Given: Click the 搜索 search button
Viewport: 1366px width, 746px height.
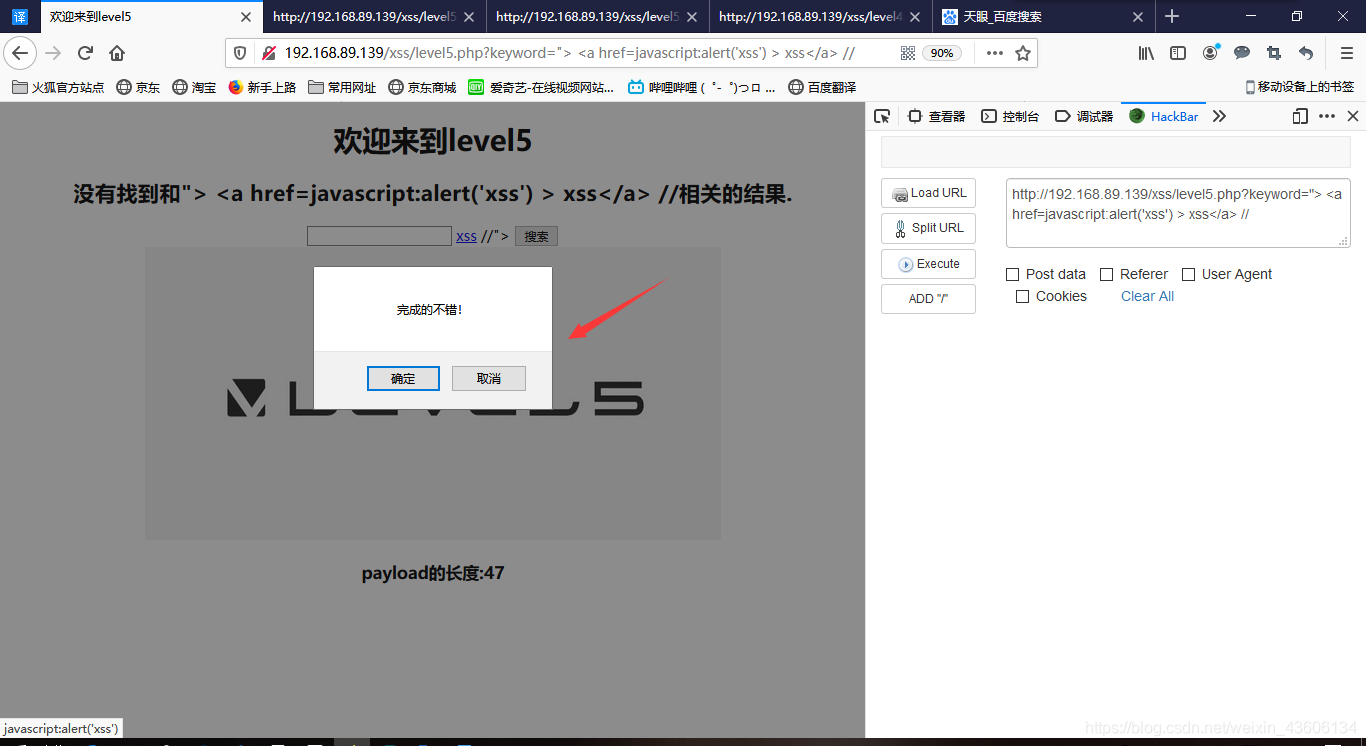Looking at the screenshot, I should (x=536, y=237).
